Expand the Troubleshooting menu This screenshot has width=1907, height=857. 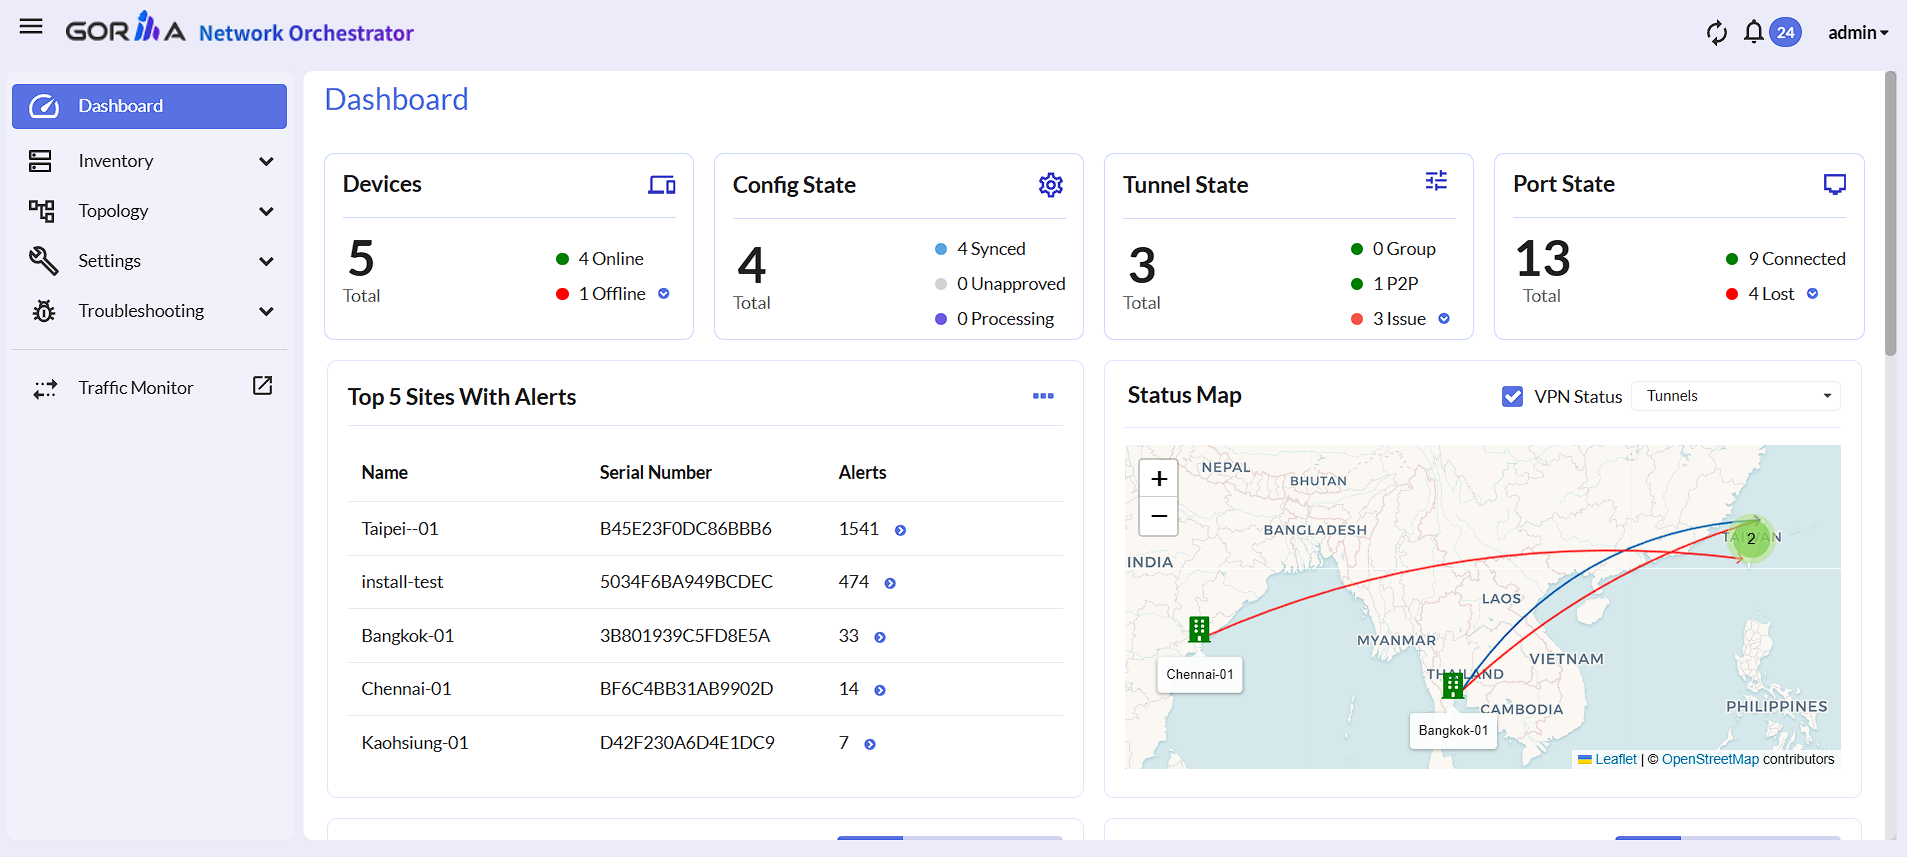point(150,311)
